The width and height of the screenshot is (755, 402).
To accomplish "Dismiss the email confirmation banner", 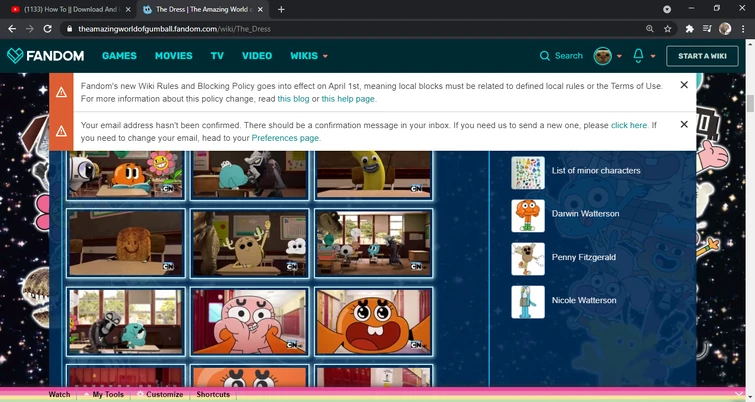I will [684, 124].
